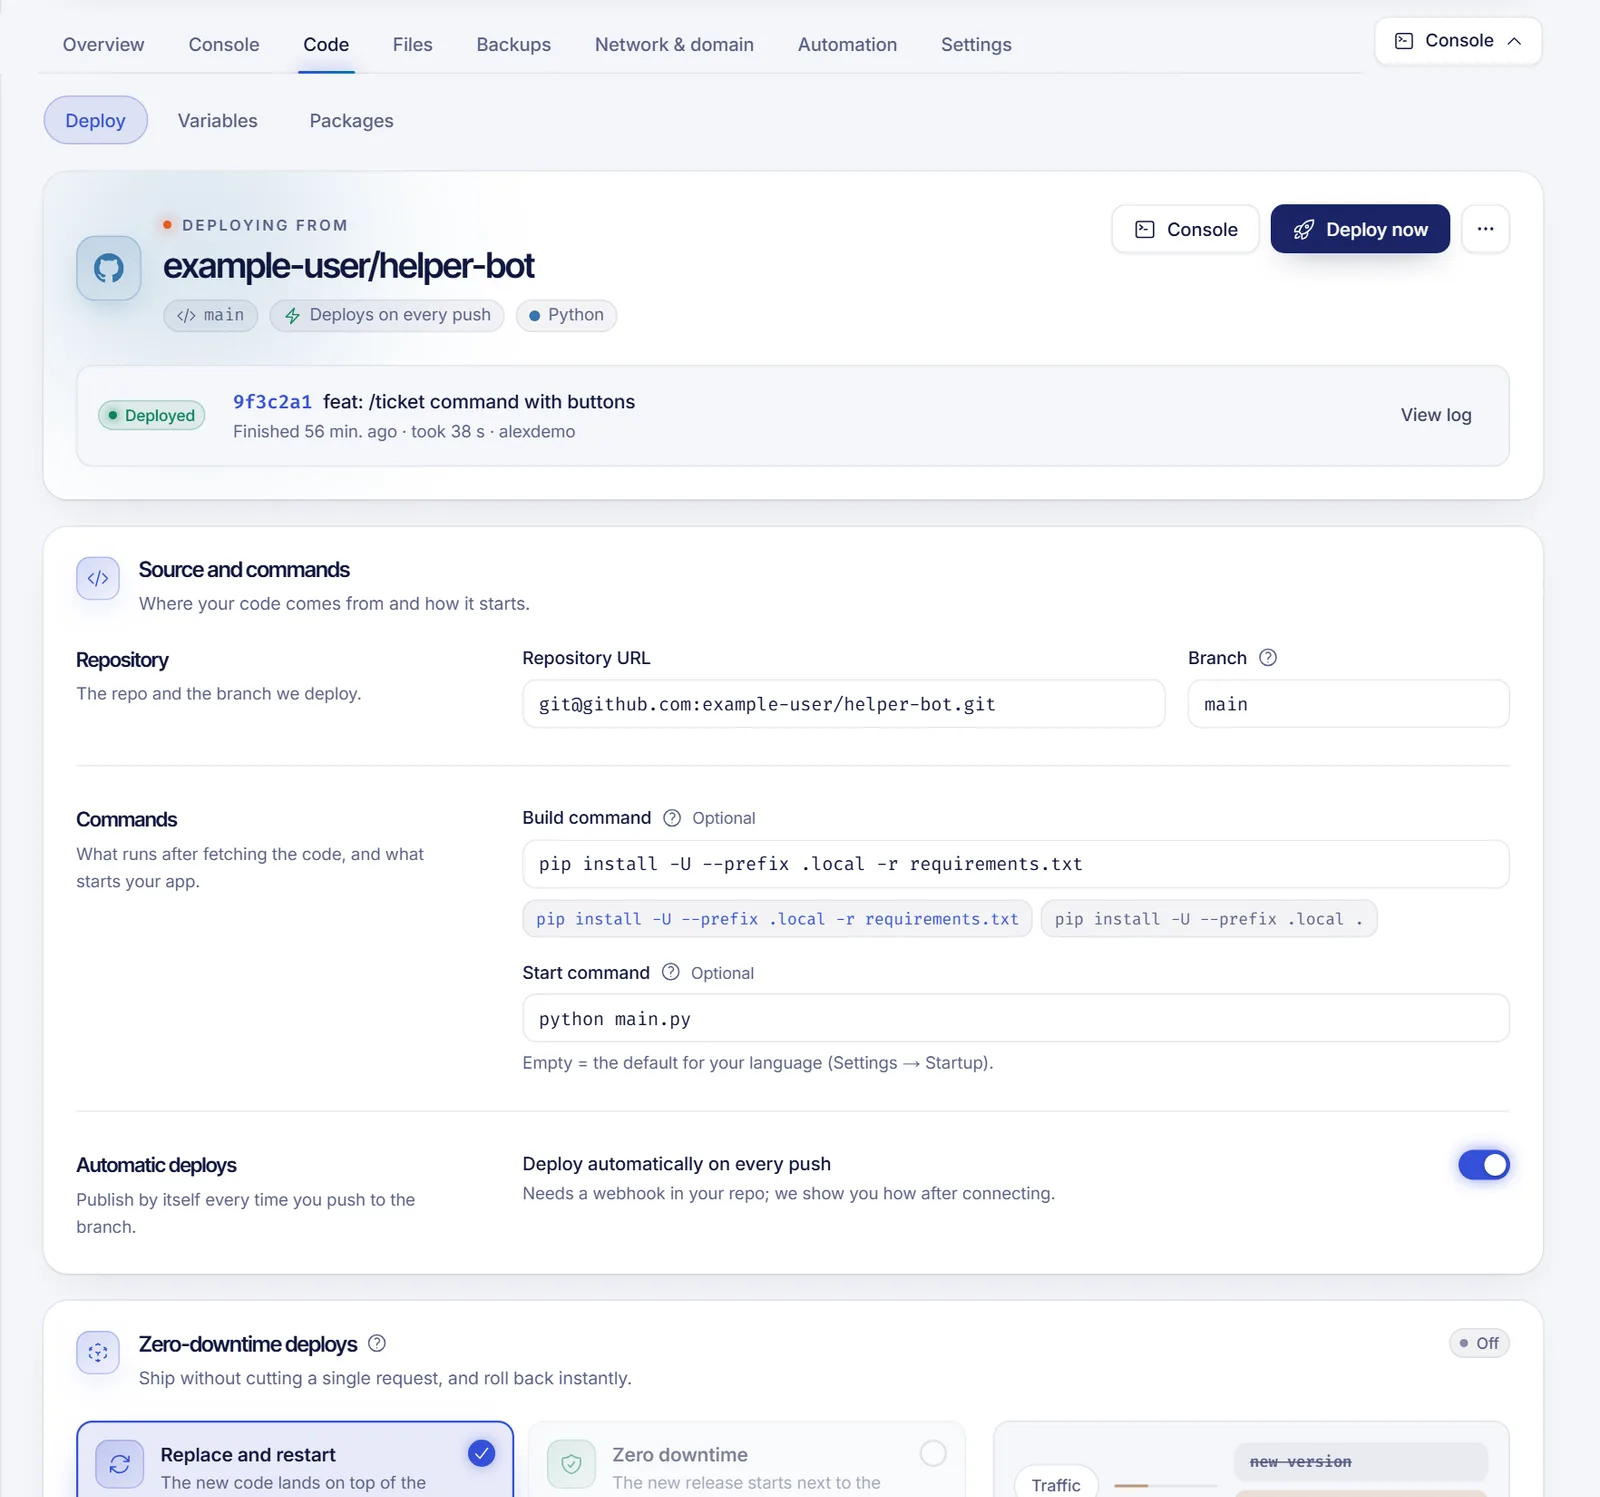
Task: Click the Traffic label in diagram
Action: point(1056,1485)
